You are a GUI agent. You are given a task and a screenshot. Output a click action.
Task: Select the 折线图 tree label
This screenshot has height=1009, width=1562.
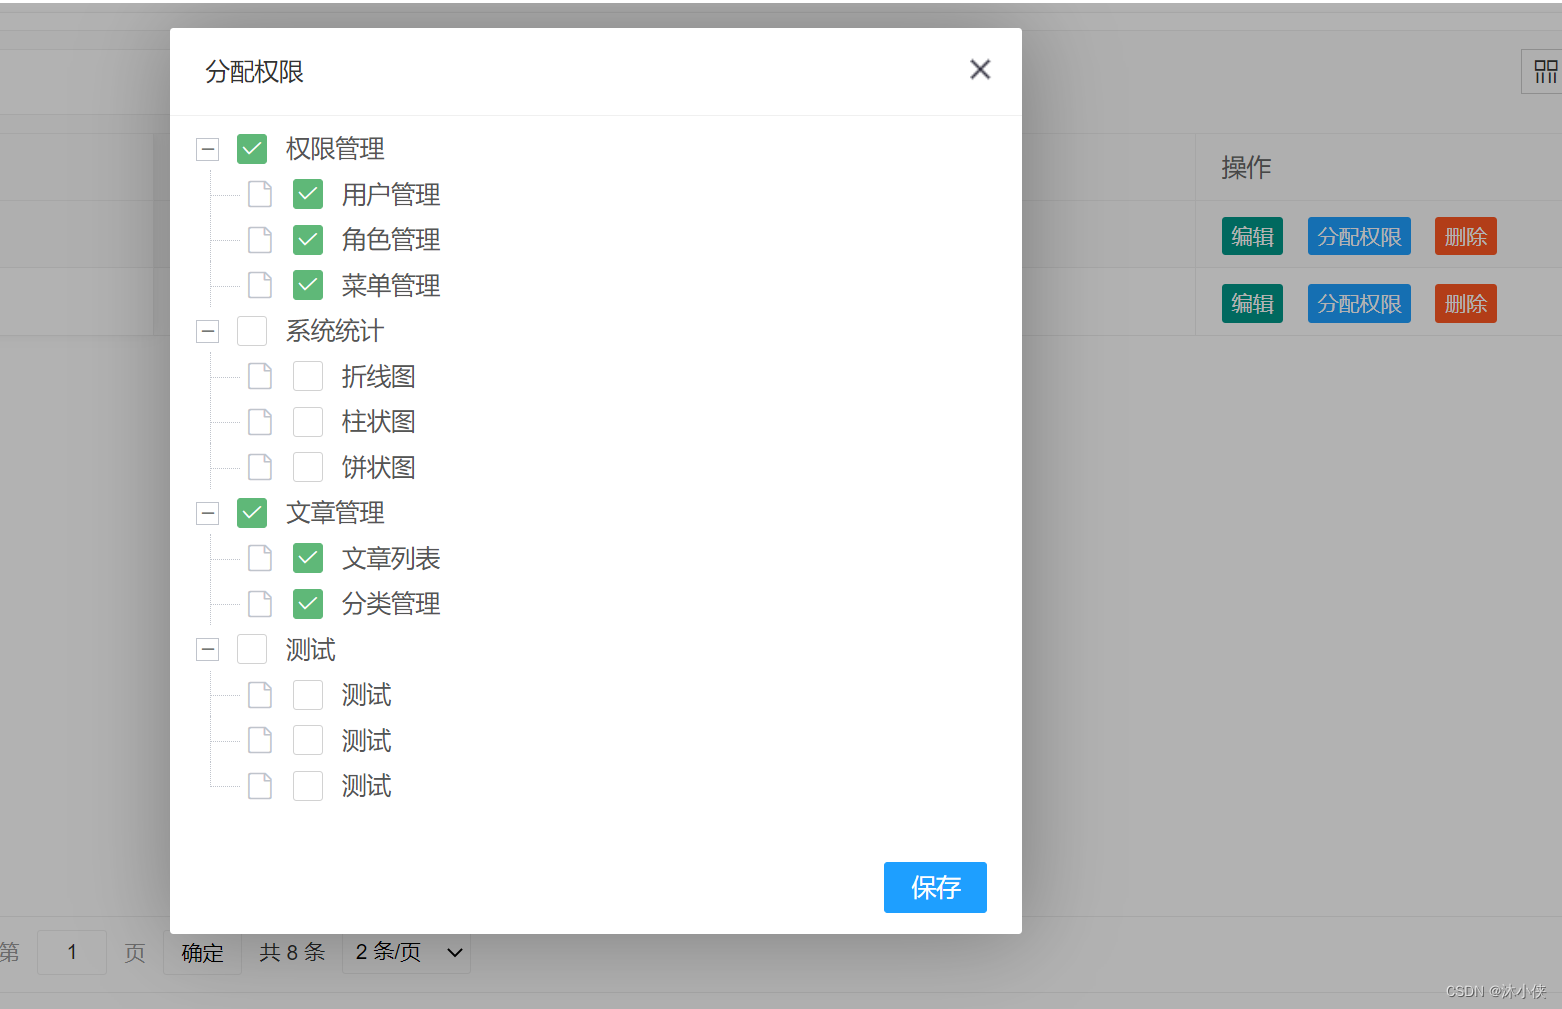click(379, 376)
